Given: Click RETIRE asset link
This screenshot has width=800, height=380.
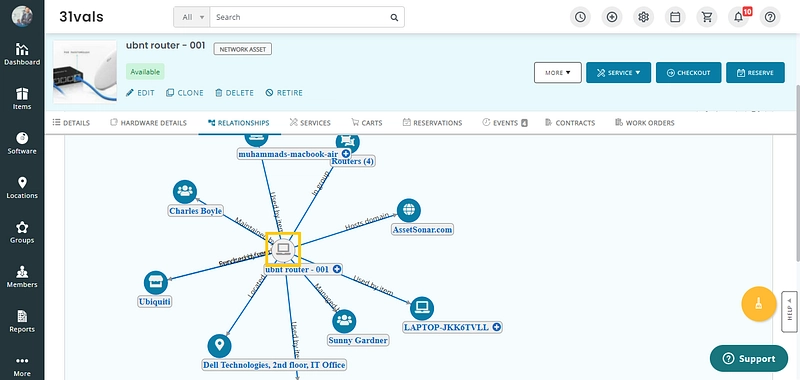Looking at the screenshot, I should click(x=284, y=93).
